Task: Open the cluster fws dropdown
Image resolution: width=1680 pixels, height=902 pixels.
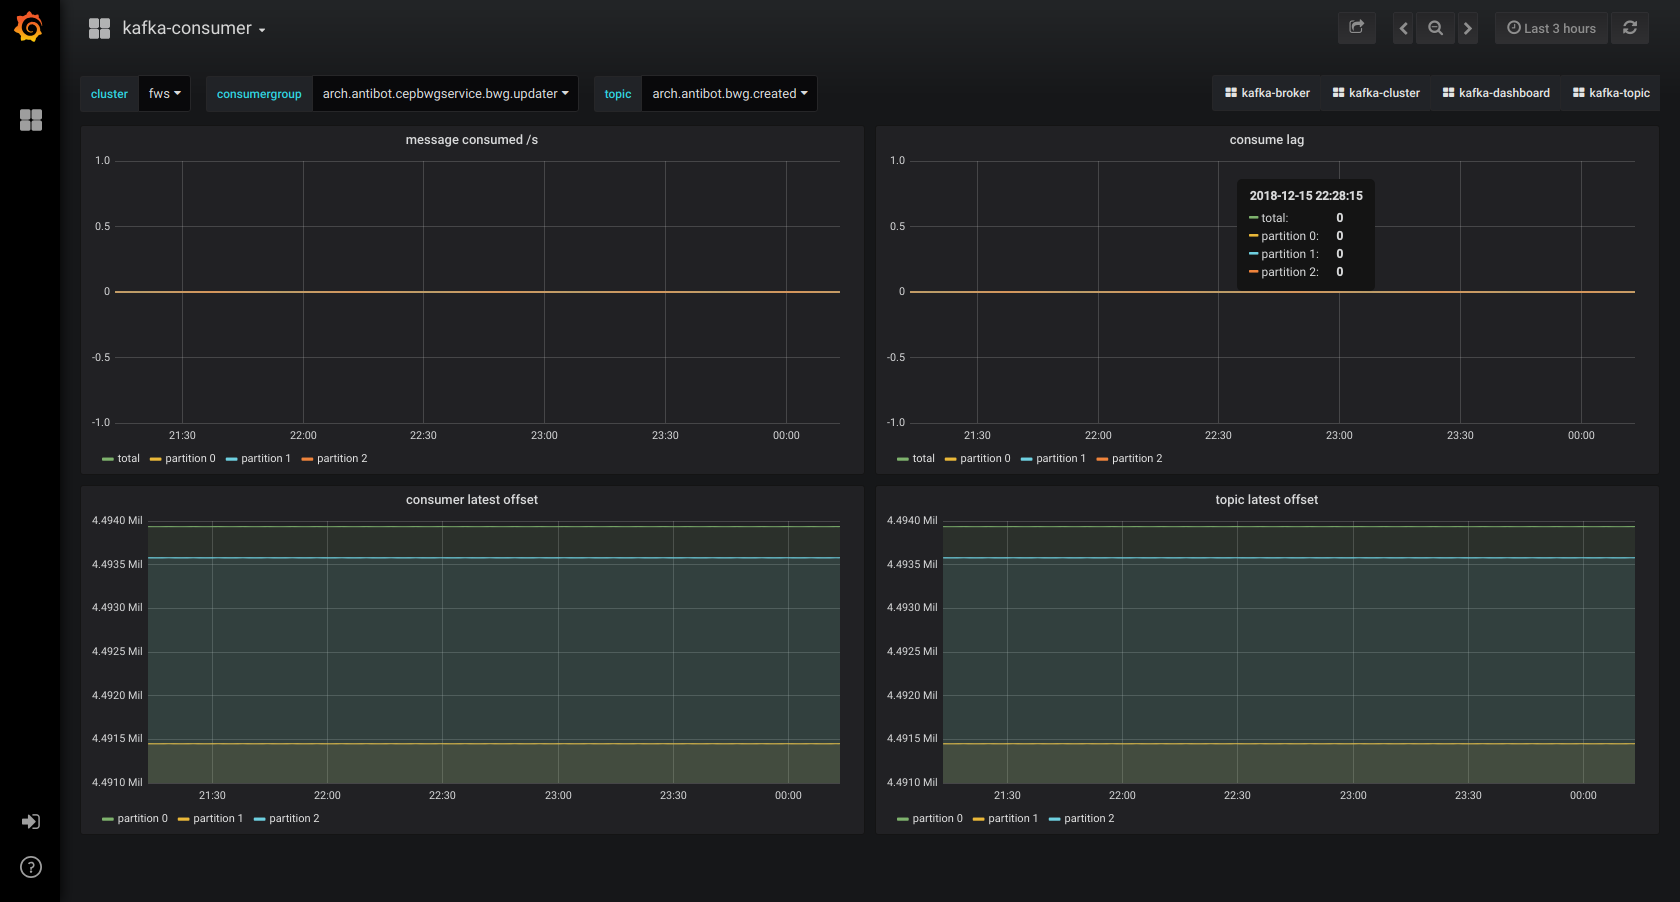Action: point(165,94)
